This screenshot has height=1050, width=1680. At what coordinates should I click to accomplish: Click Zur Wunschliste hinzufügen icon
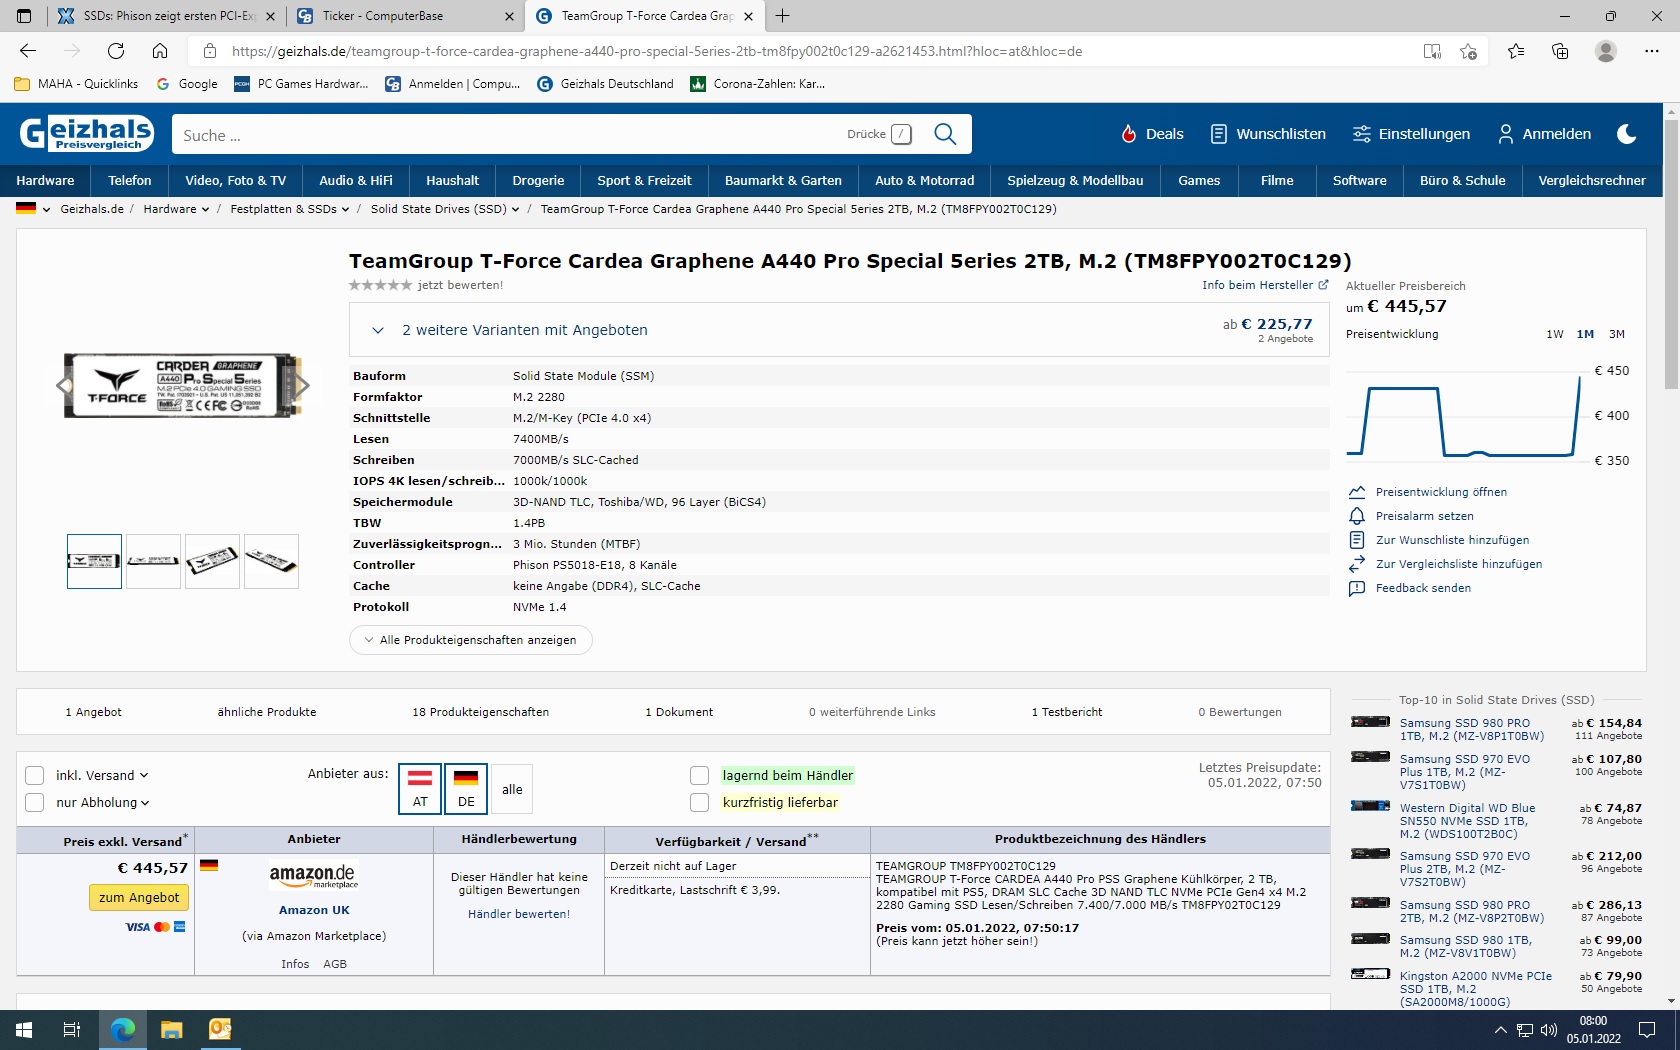(1357, 540)
